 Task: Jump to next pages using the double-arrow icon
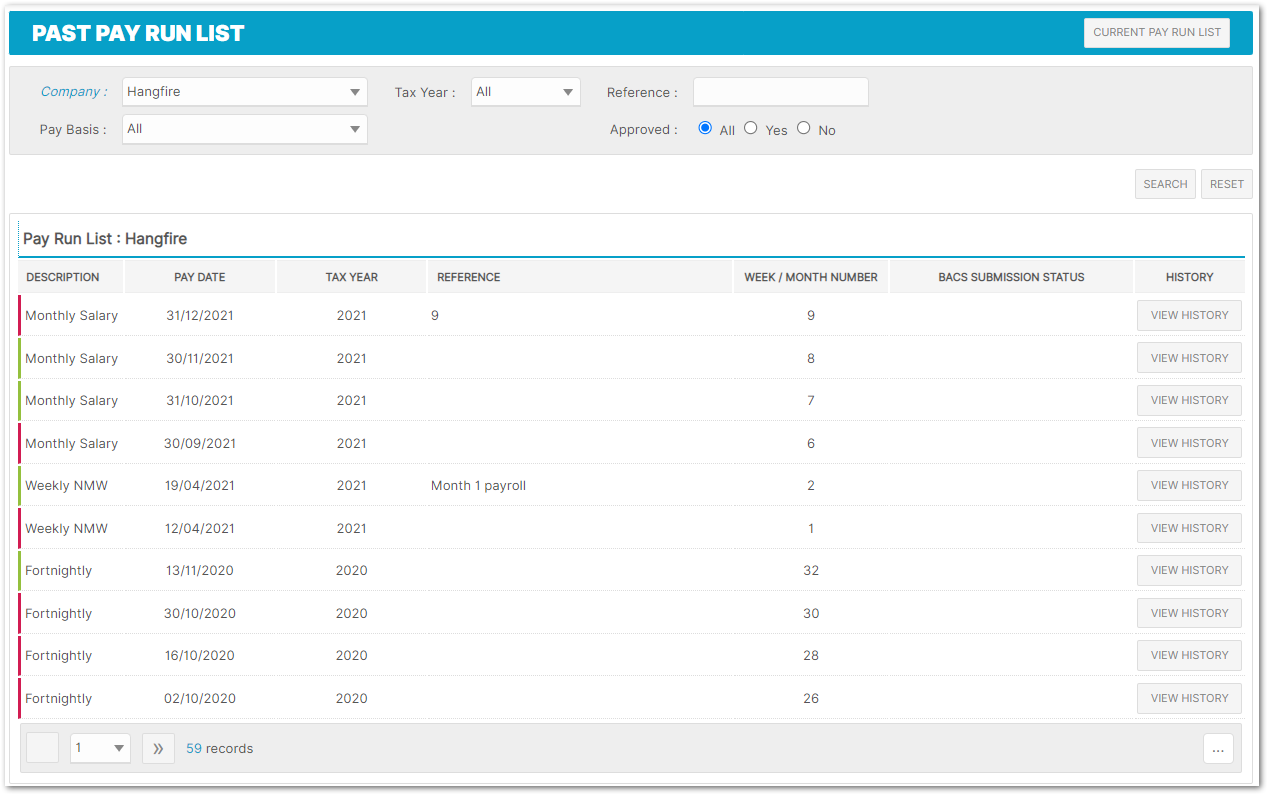tap(158, 747)
